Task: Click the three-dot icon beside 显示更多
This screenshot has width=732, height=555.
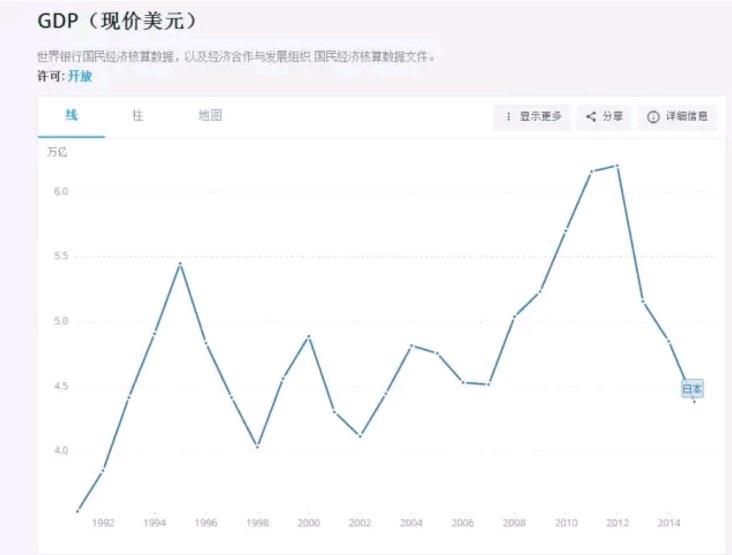Action: [x=509, y=117]
